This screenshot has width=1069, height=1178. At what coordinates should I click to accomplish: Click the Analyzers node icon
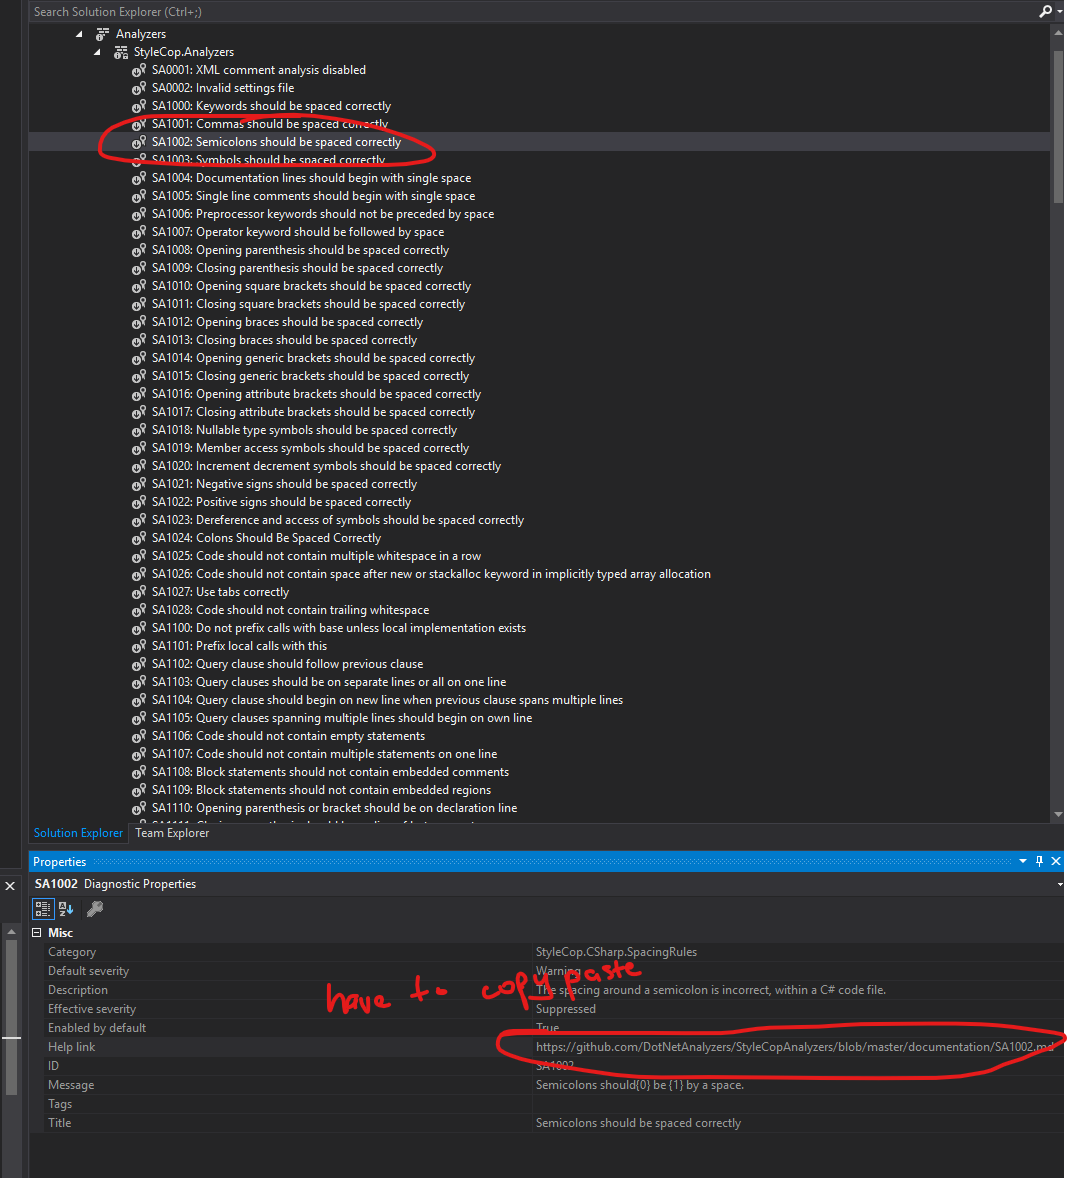click(x=103, y=34)
